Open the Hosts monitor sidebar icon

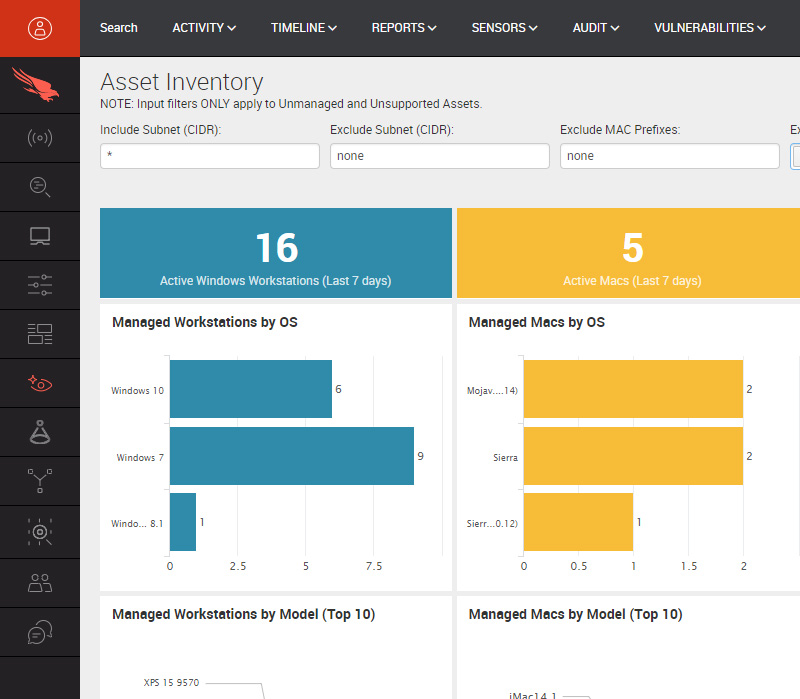tap(40, 236)
